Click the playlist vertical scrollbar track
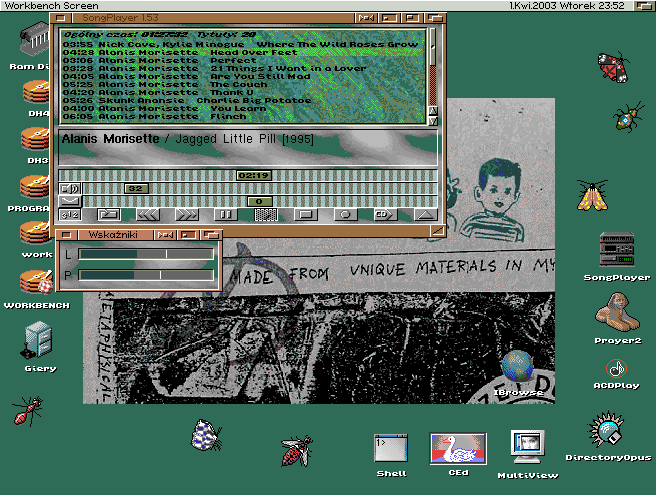The height and width of the screenshot is (495, 656). [433, 67]
